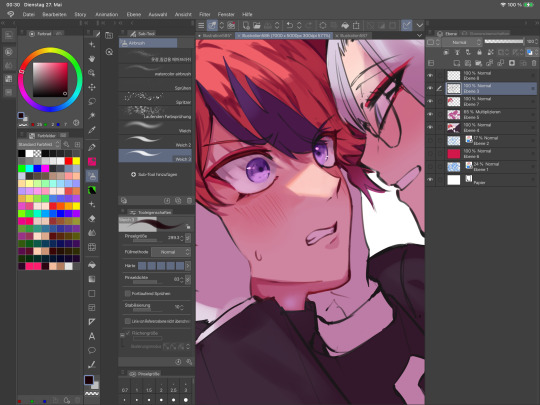Image resolution: width=540 pixels, height=405 pixels.
Task: Hide the Ebene 8 layer
Action: pos(430,75)
